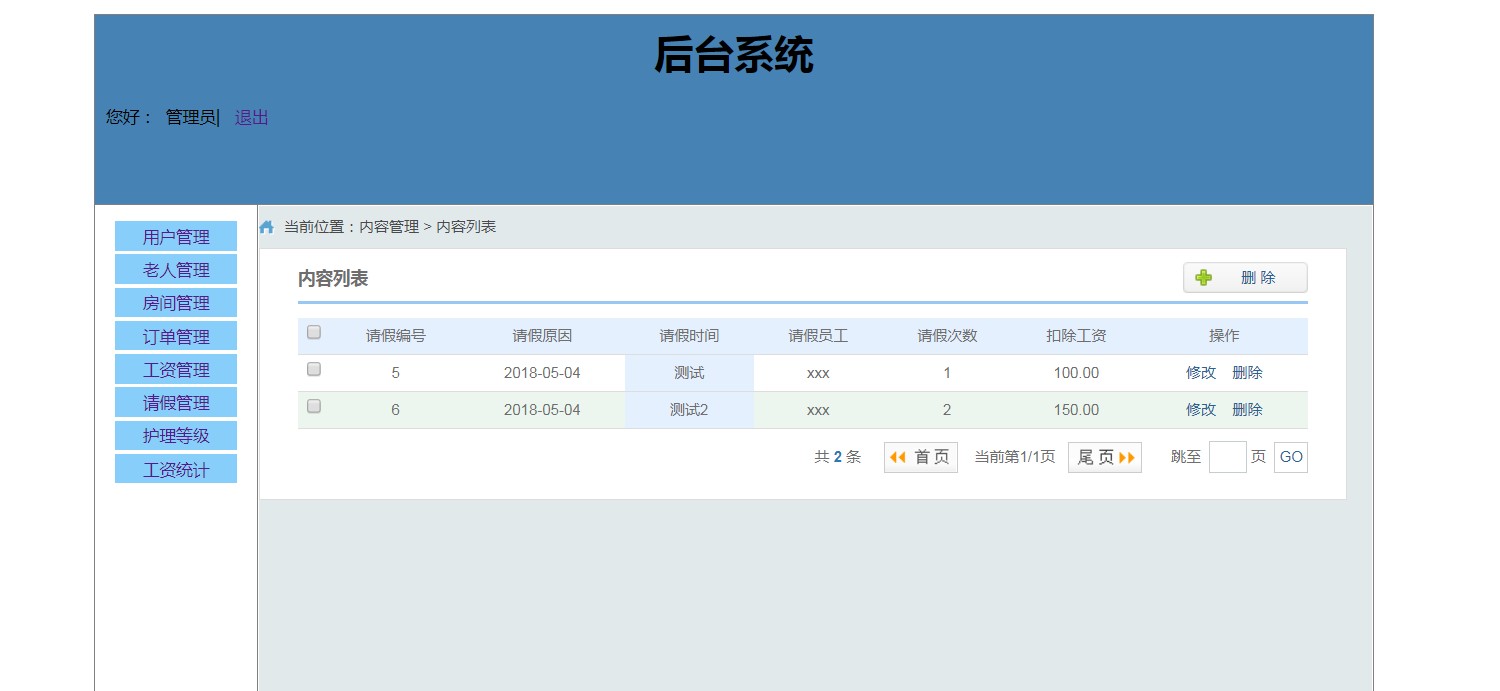Select 房间管理 from the side menu
This screenshot has width=1500, height=691.
(x=176, y=303)
